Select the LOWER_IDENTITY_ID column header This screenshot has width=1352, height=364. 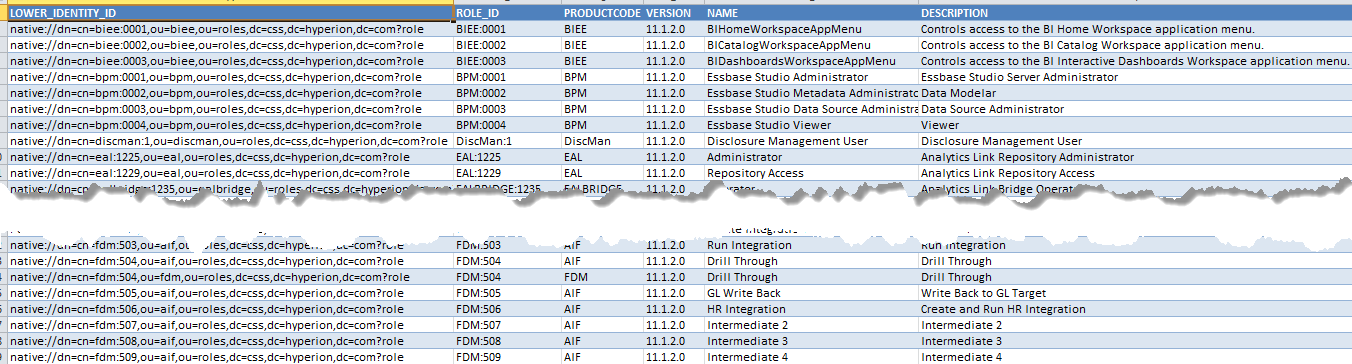230,14
